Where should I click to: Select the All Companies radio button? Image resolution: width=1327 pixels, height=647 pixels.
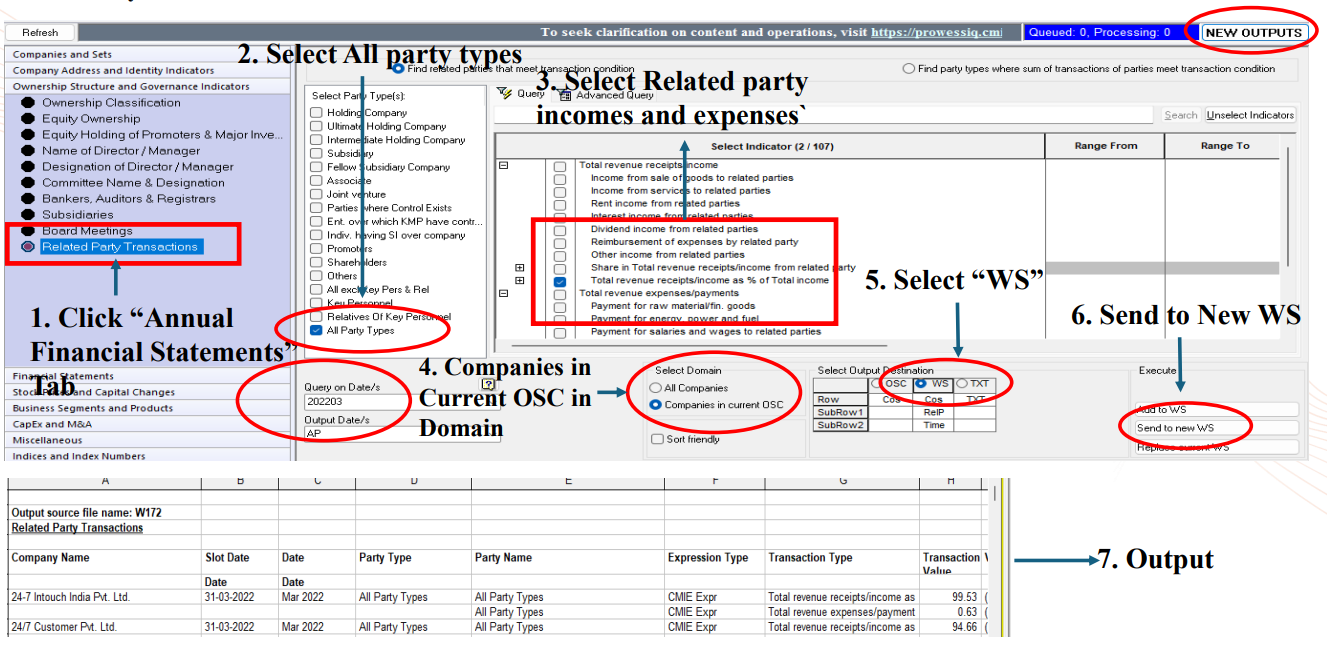tap(656, 388)
